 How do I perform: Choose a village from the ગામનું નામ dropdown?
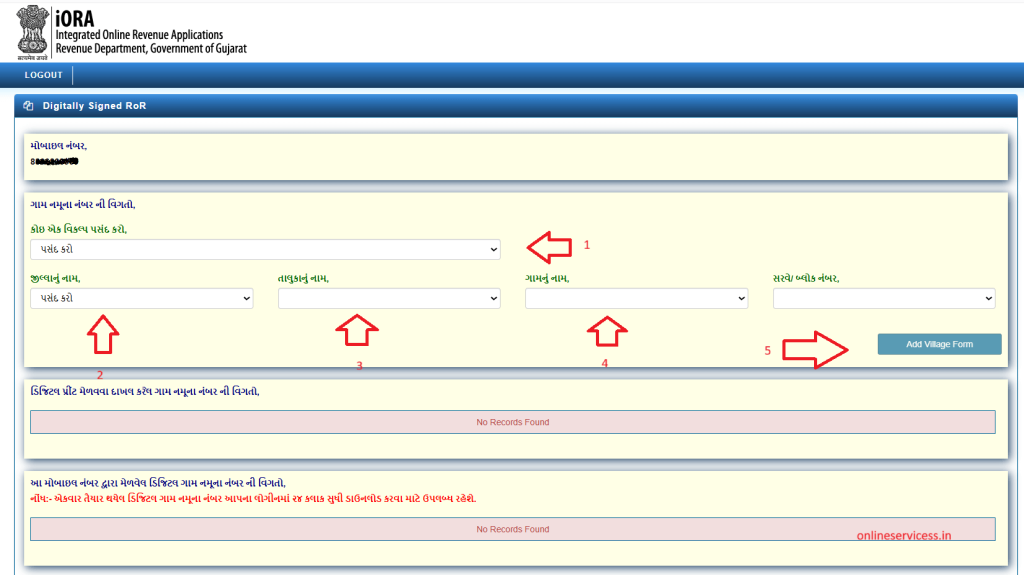pos(636,298)
